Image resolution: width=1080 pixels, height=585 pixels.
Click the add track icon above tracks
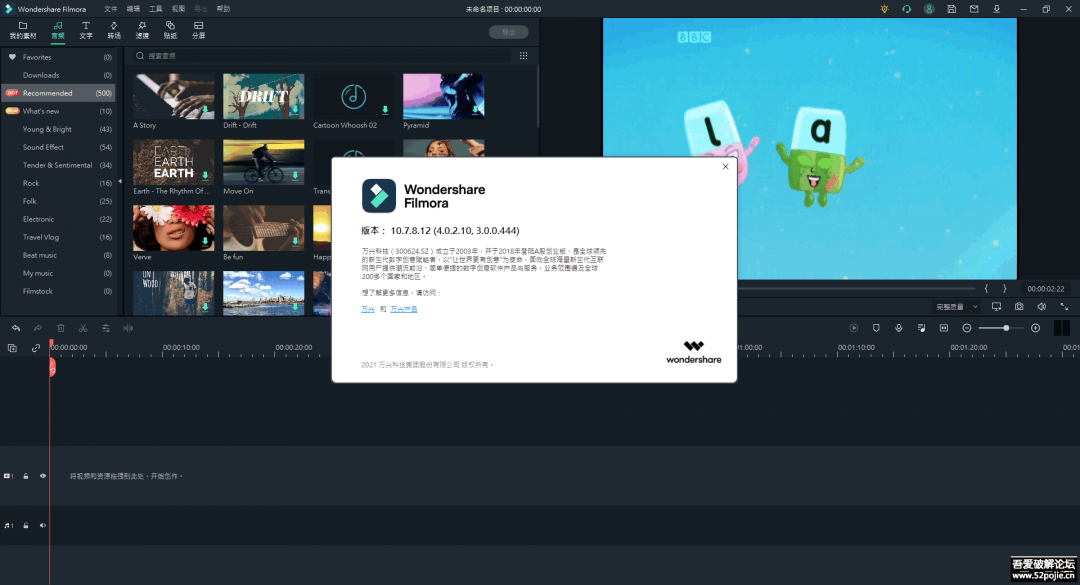click(12, 348)
